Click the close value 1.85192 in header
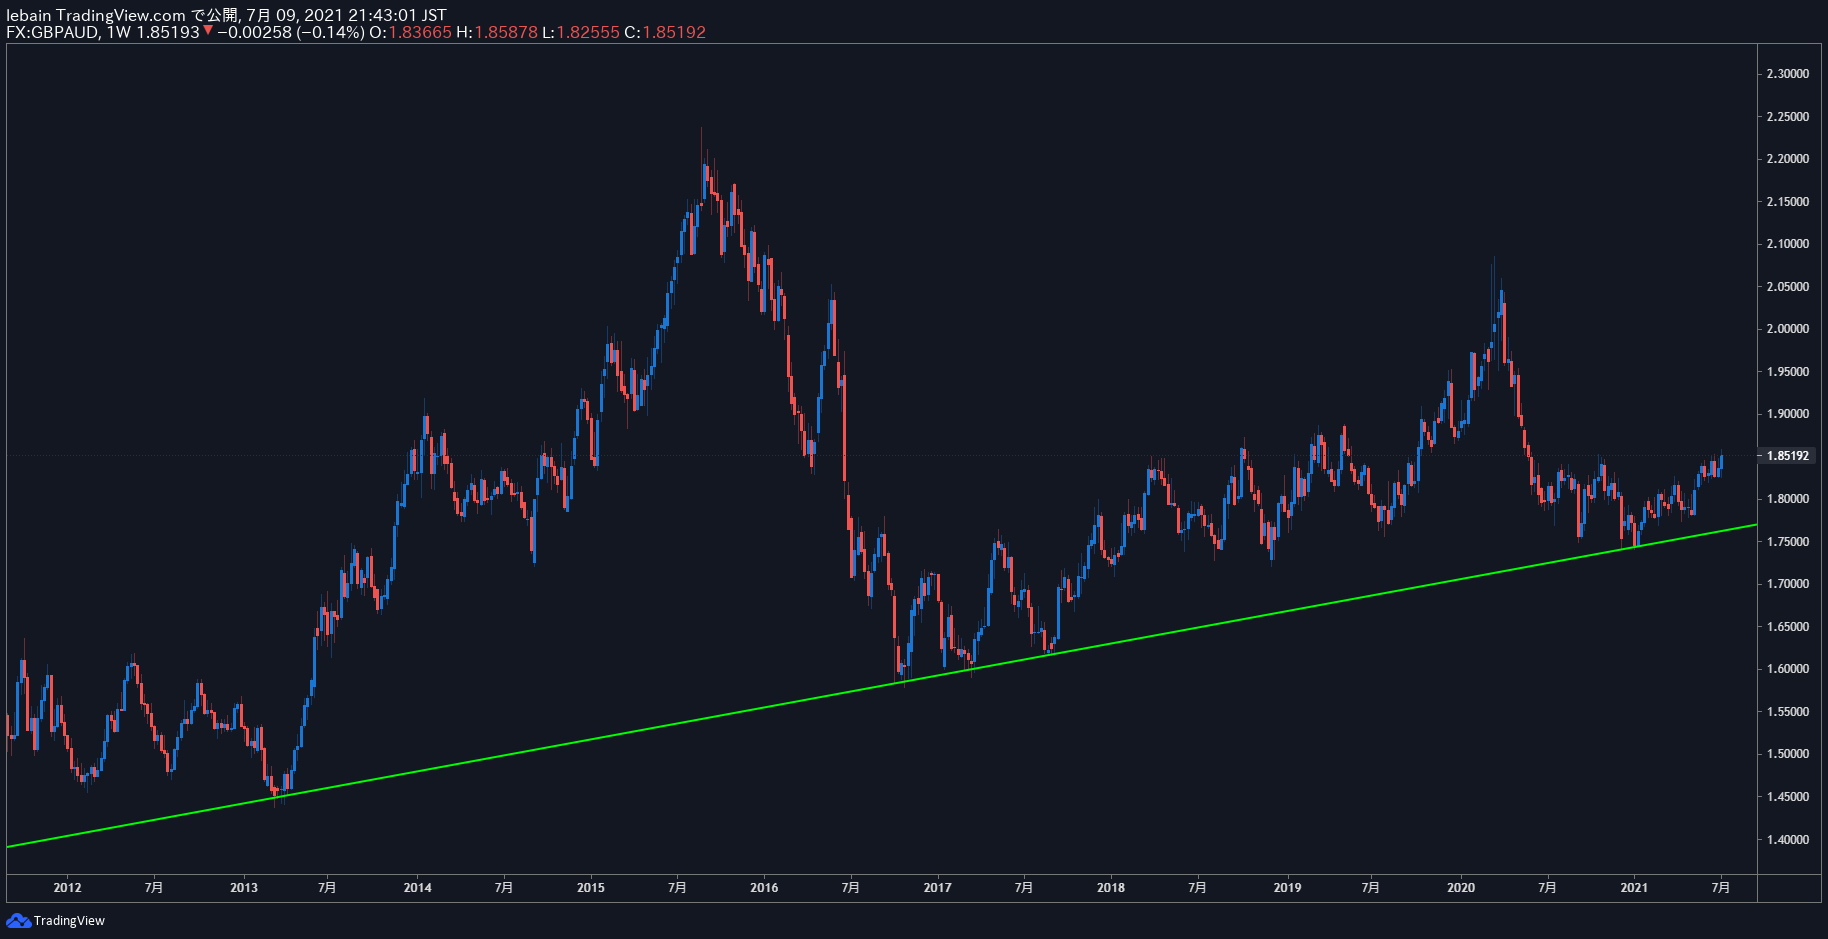 [x=674, y=32]
